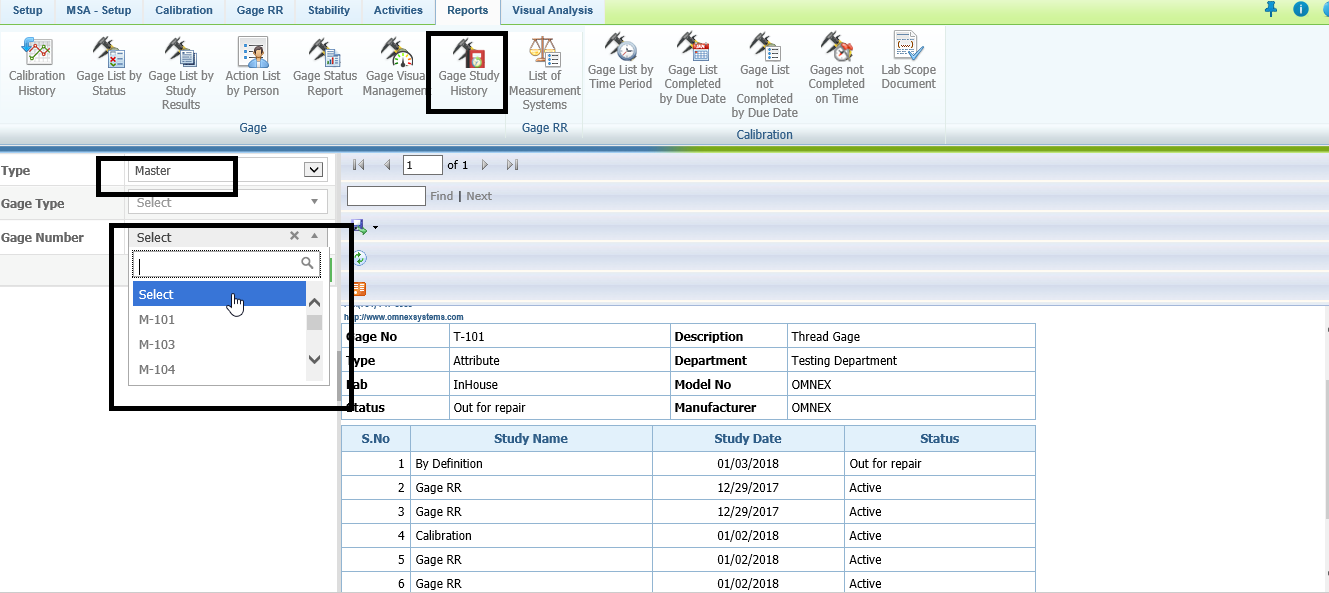Screen dimensions: 1329x593
Task: Click the 01/03/2018 study date cell
Action: click(748, 464)
